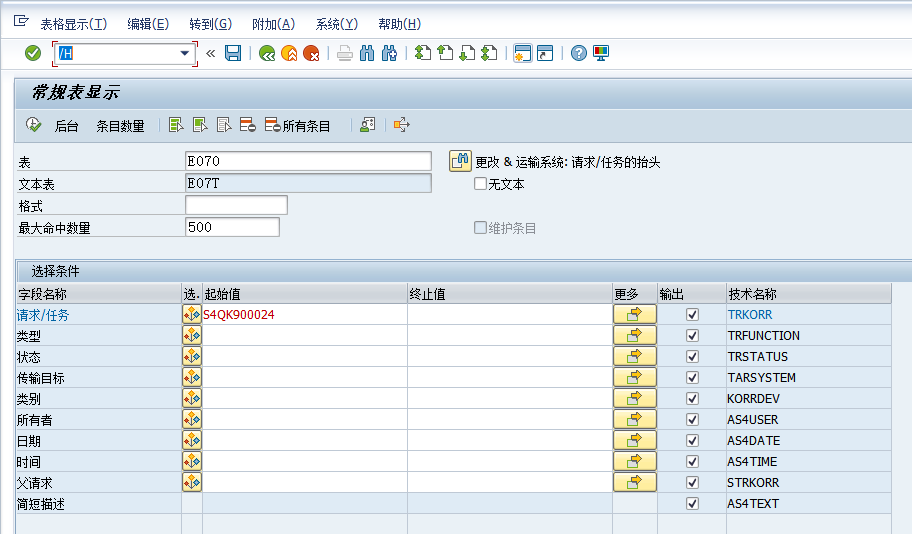Uncheck output checkbox for KORRDEV

(692, 398)
